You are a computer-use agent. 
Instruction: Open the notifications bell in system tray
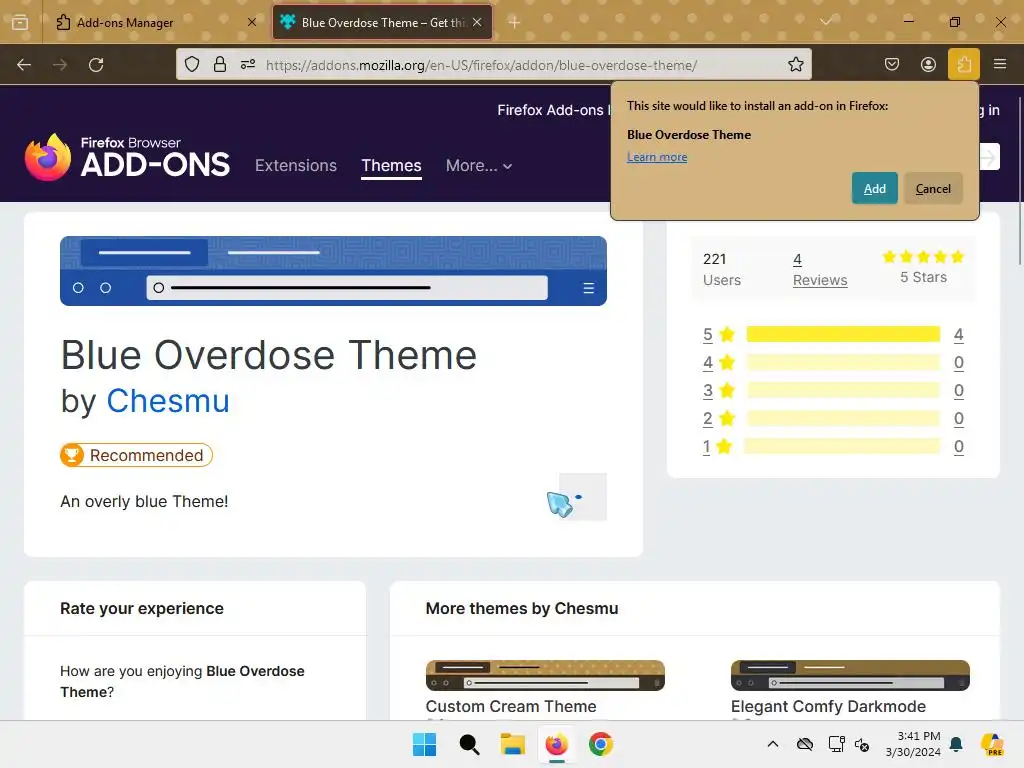click(957, 744)
